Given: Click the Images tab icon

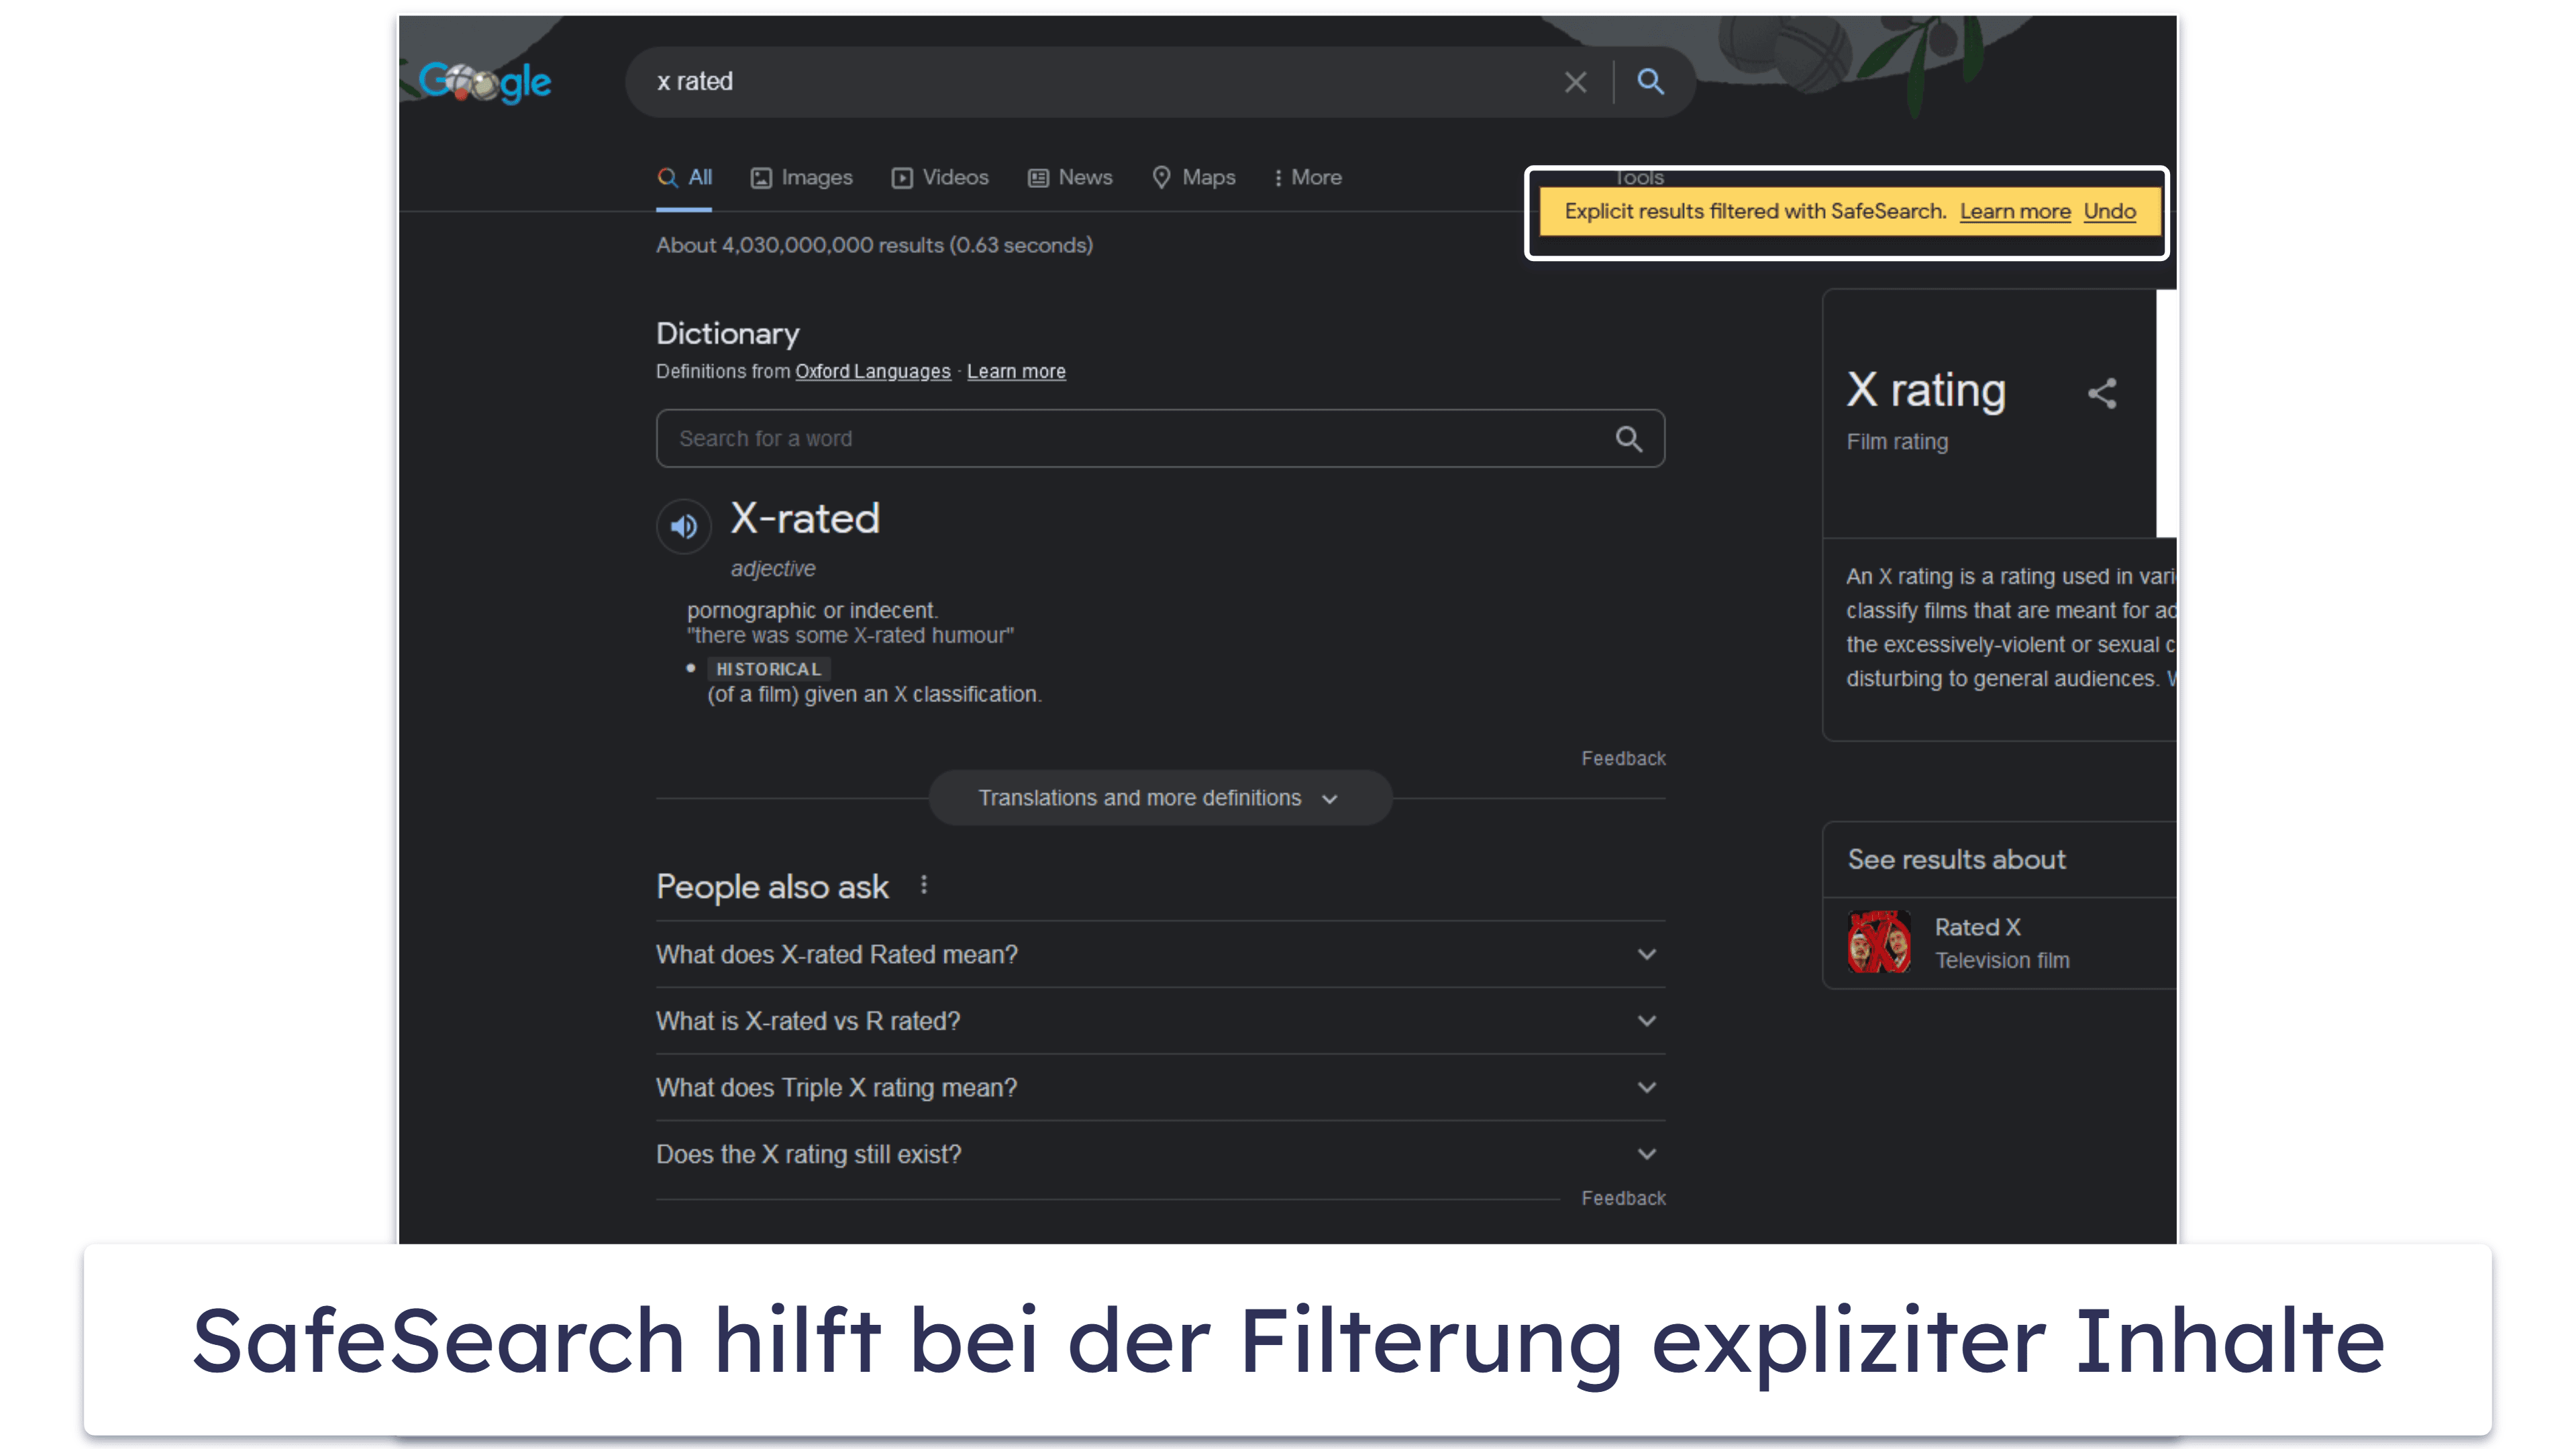Looking at the screenshot, I should 762,177.
